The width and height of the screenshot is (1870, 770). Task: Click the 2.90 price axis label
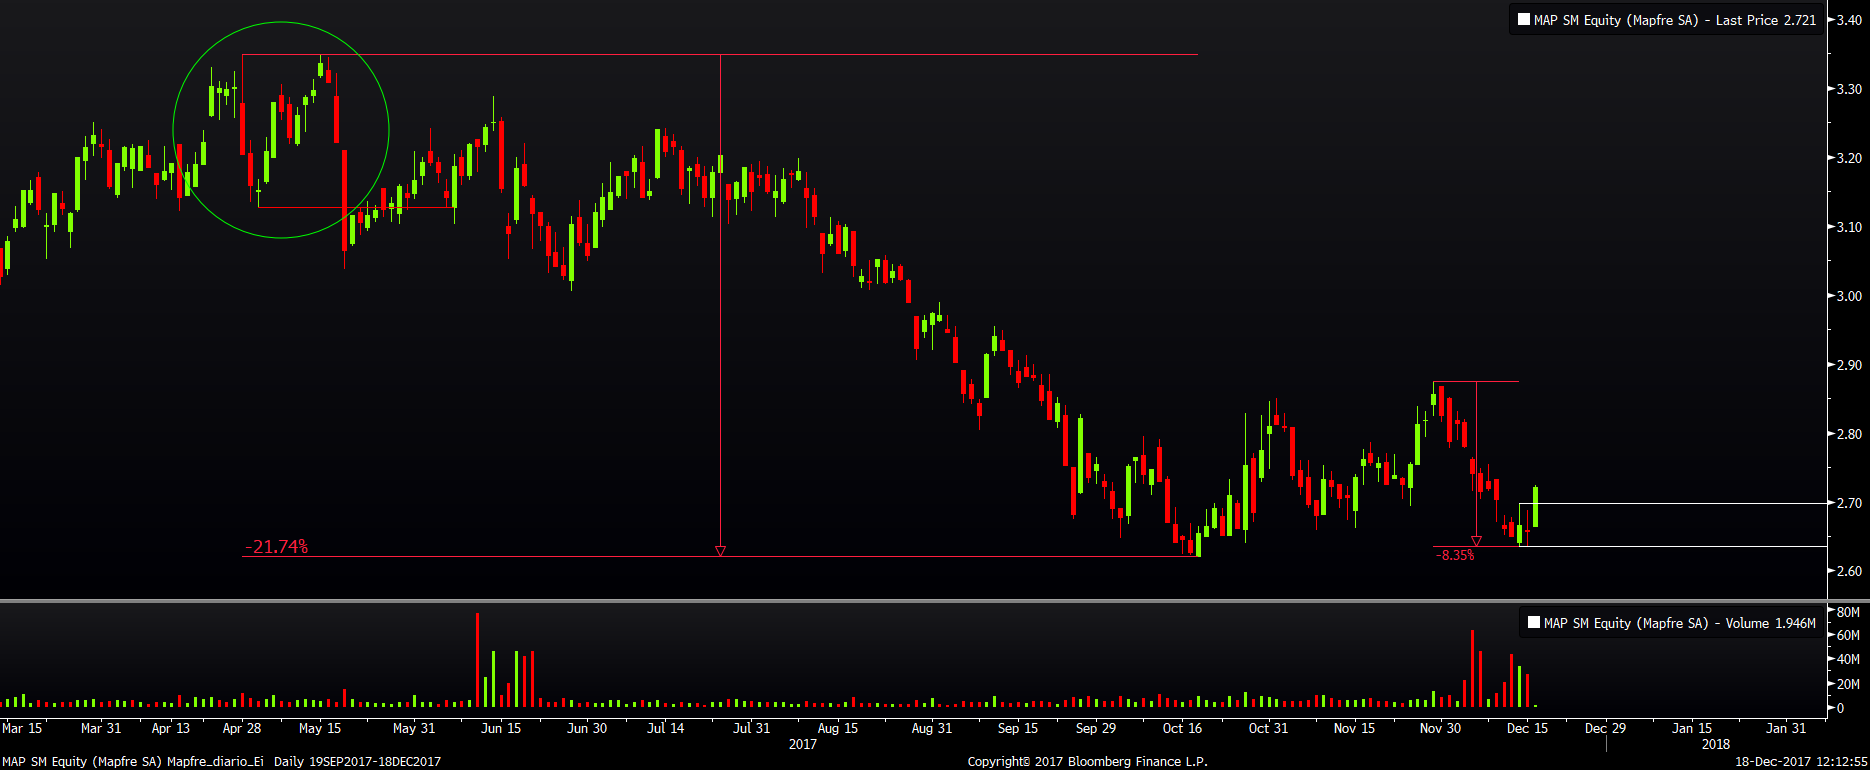coord(1850,365)
